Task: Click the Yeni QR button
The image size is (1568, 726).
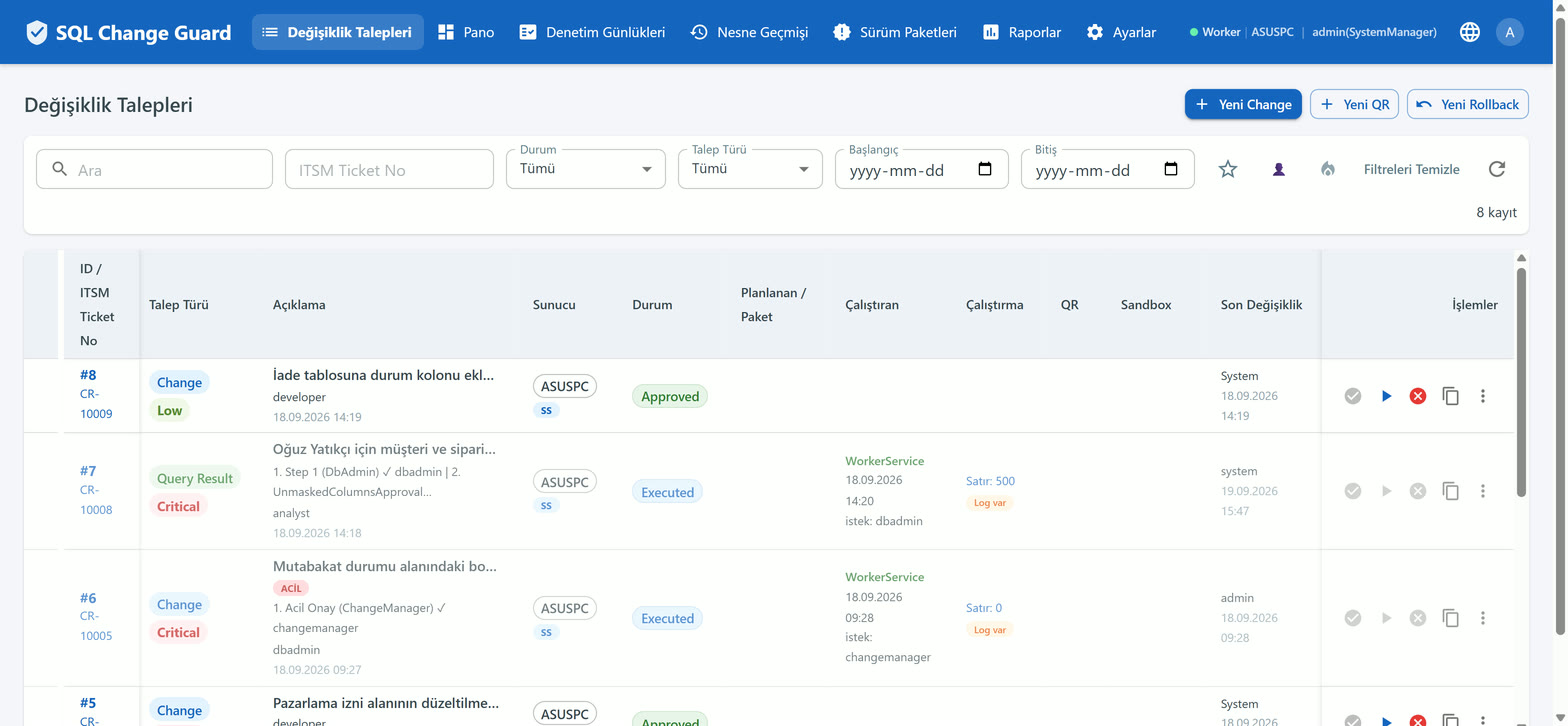Action: [1354, 104]
